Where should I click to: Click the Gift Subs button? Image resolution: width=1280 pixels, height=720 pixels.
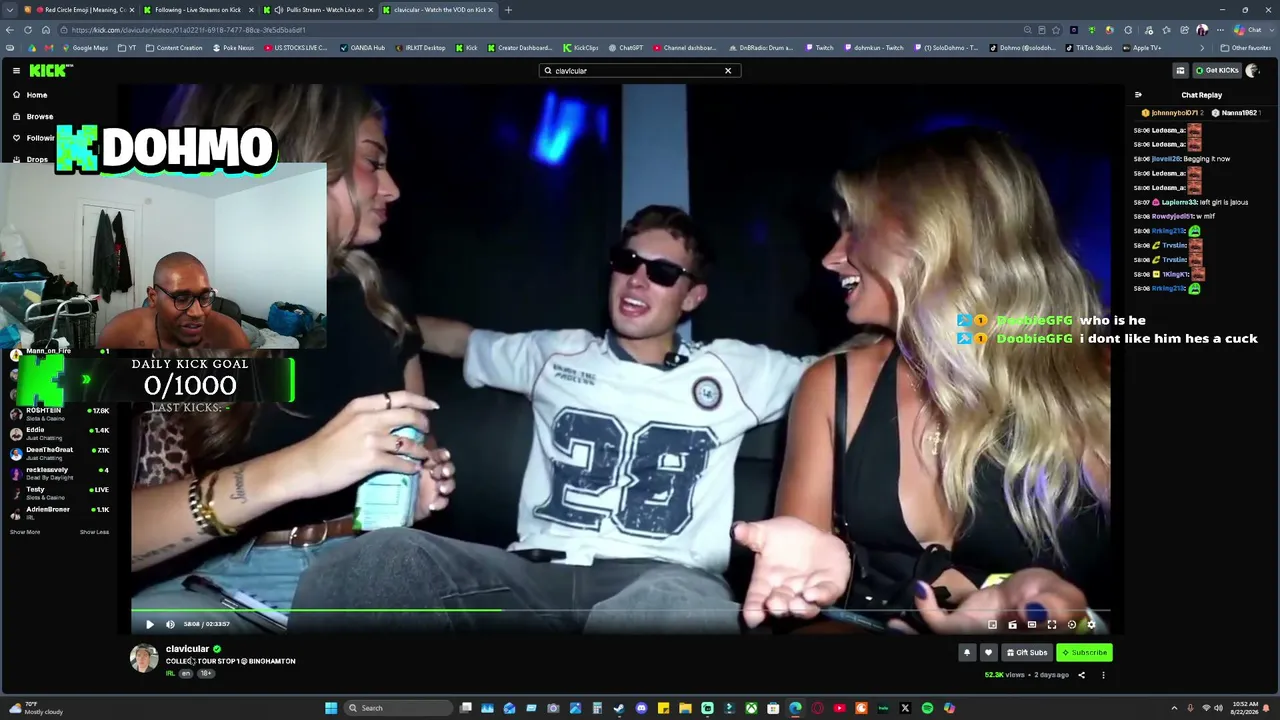[1027, 653]
